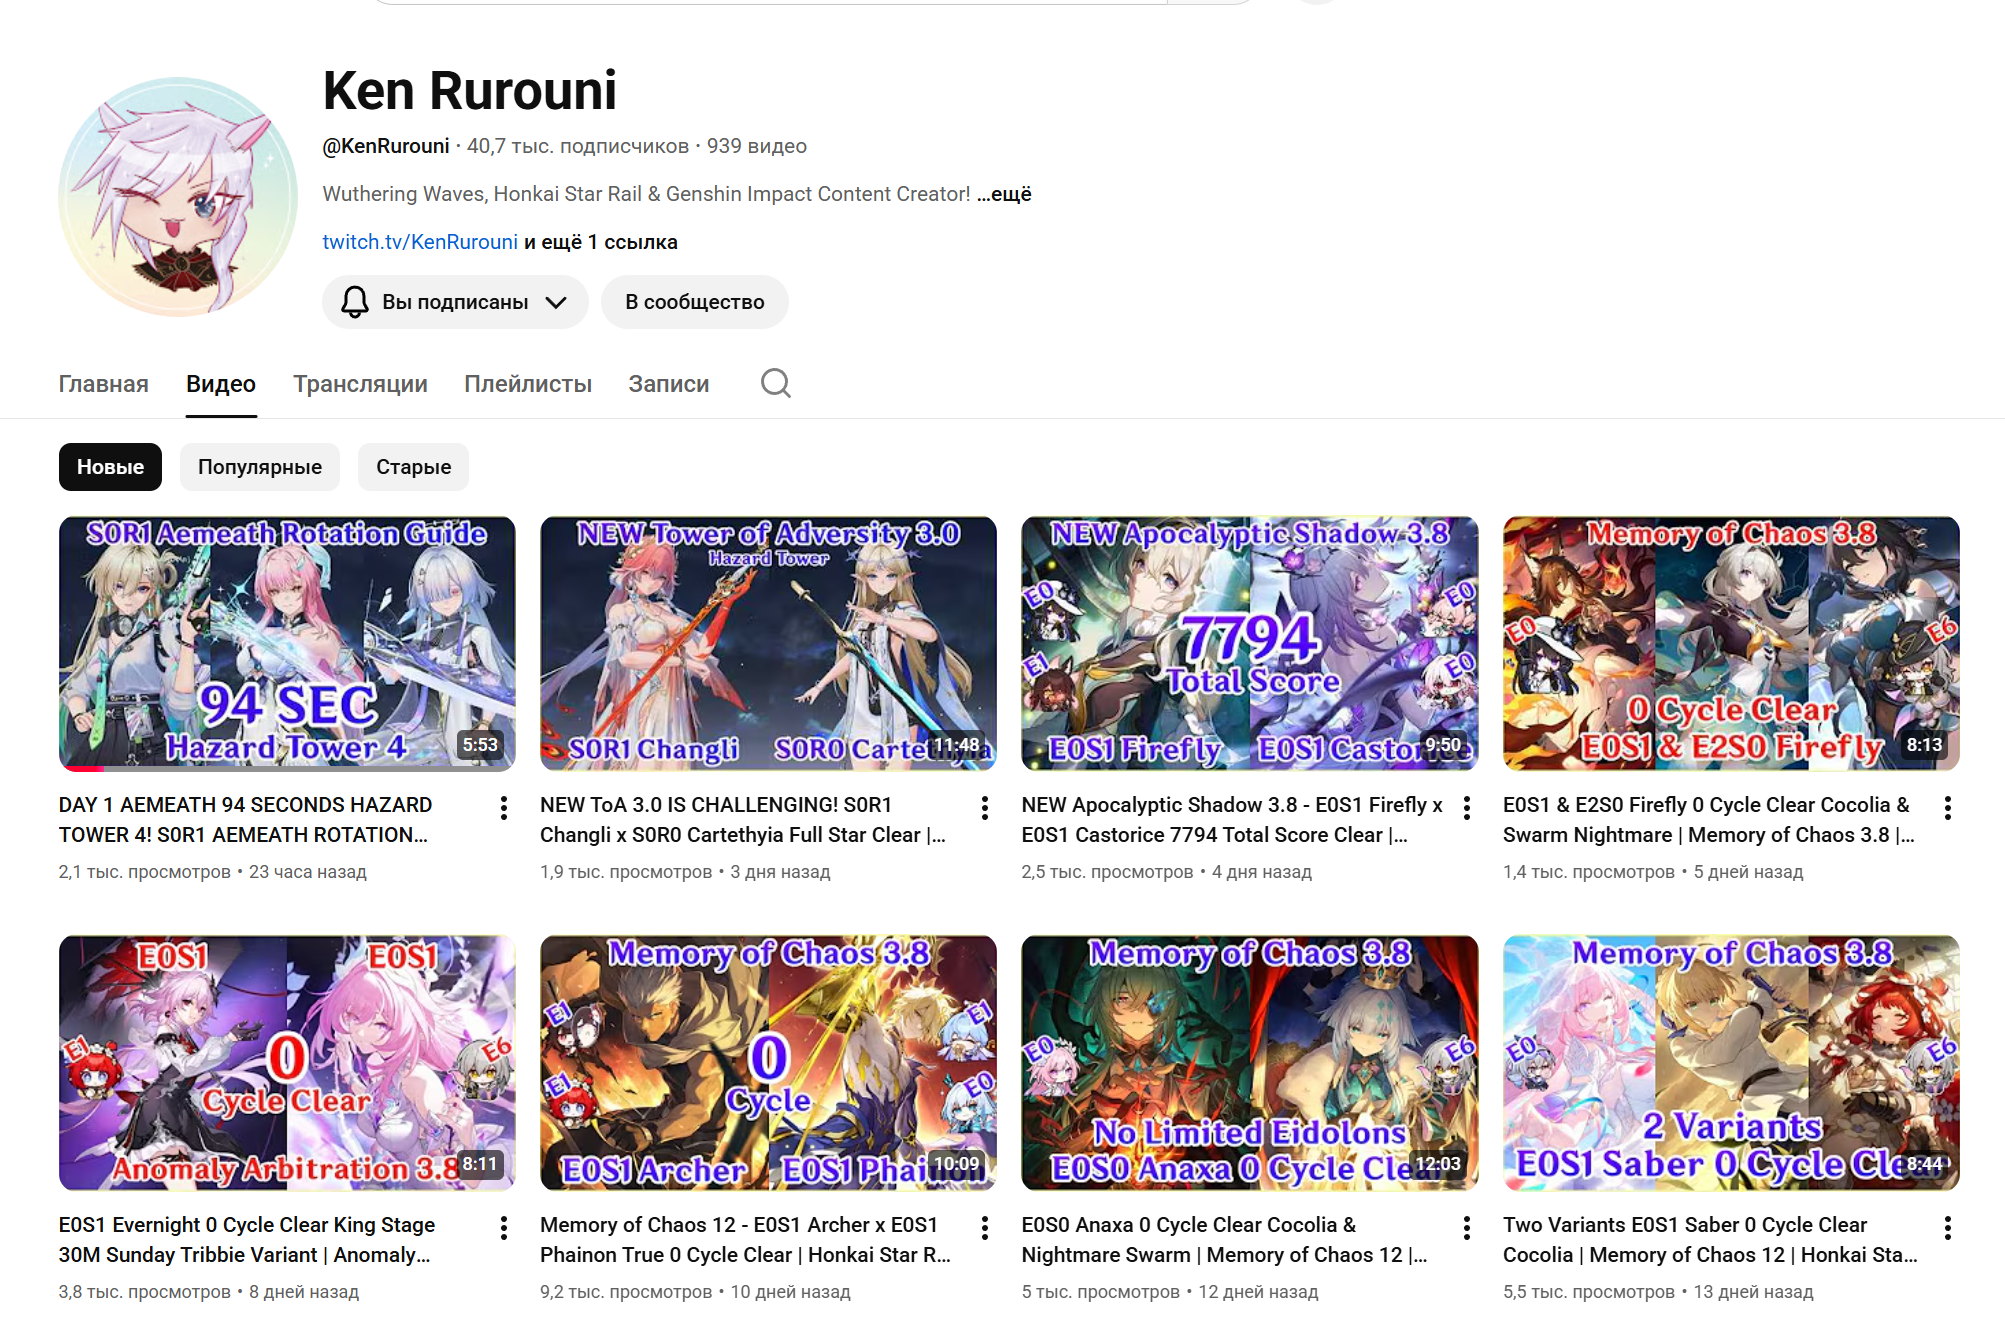Click the notification bell icon
The image size is (2005, 1337).
[x=355, y=302]
